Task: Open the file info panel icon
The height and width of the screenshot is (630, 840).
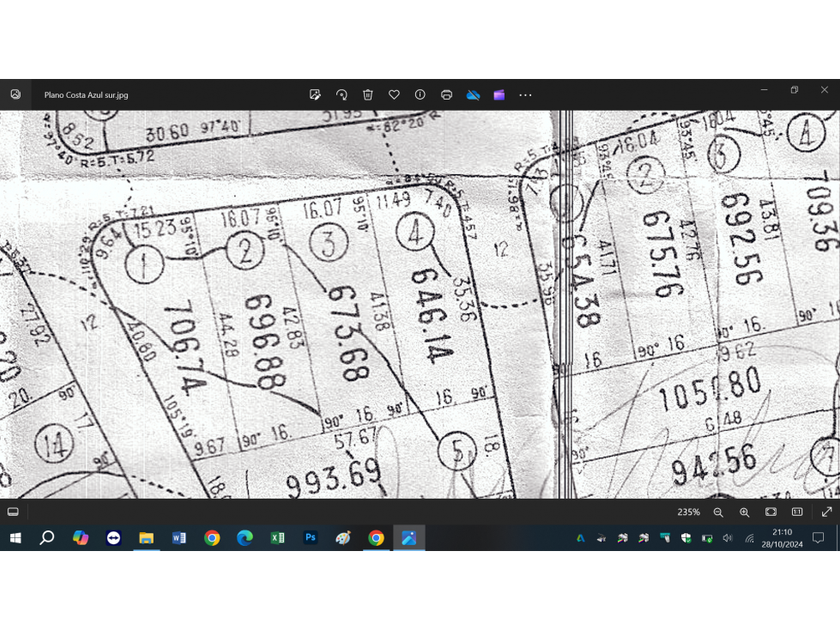Action: click(420, 95)
